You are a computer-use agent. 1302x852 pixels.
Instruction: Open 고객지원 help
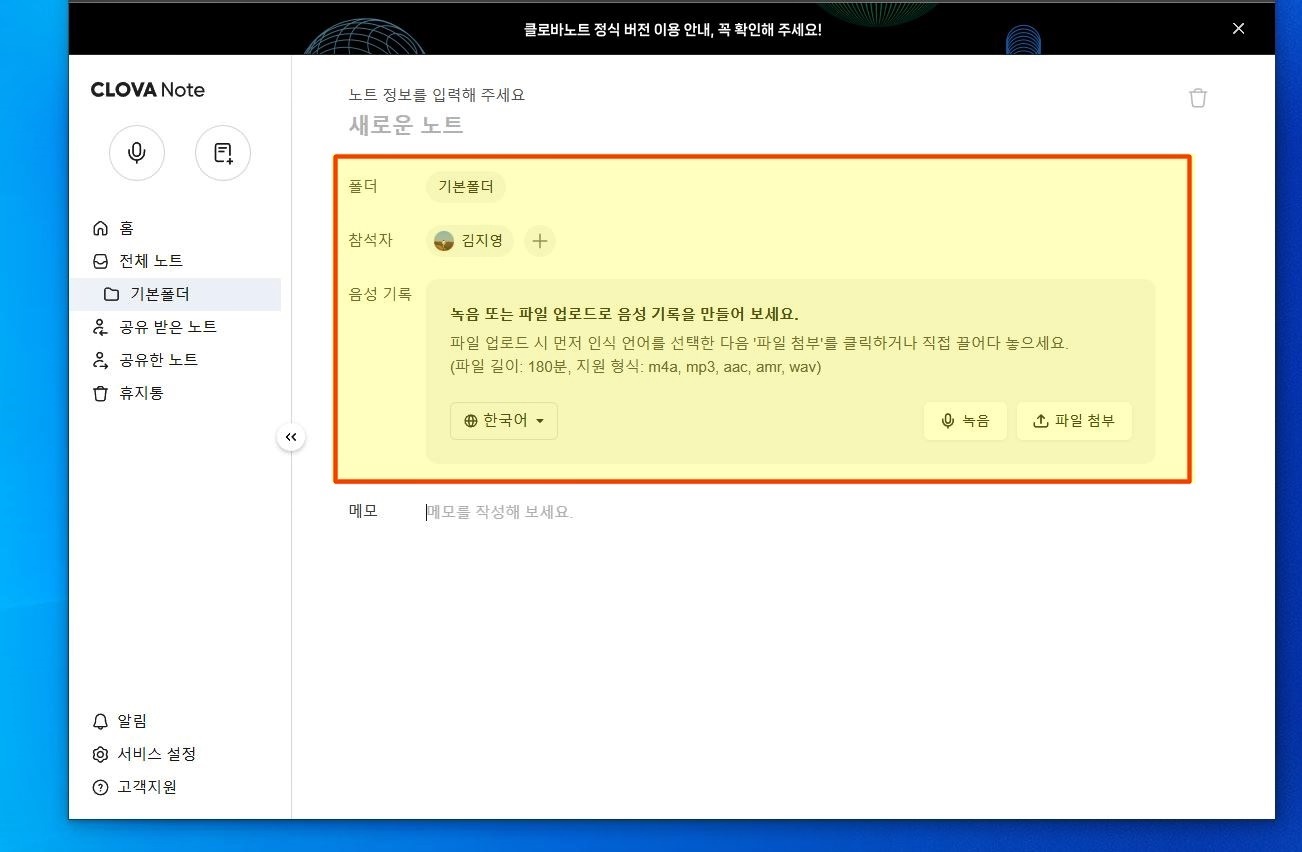pos(134,787)
